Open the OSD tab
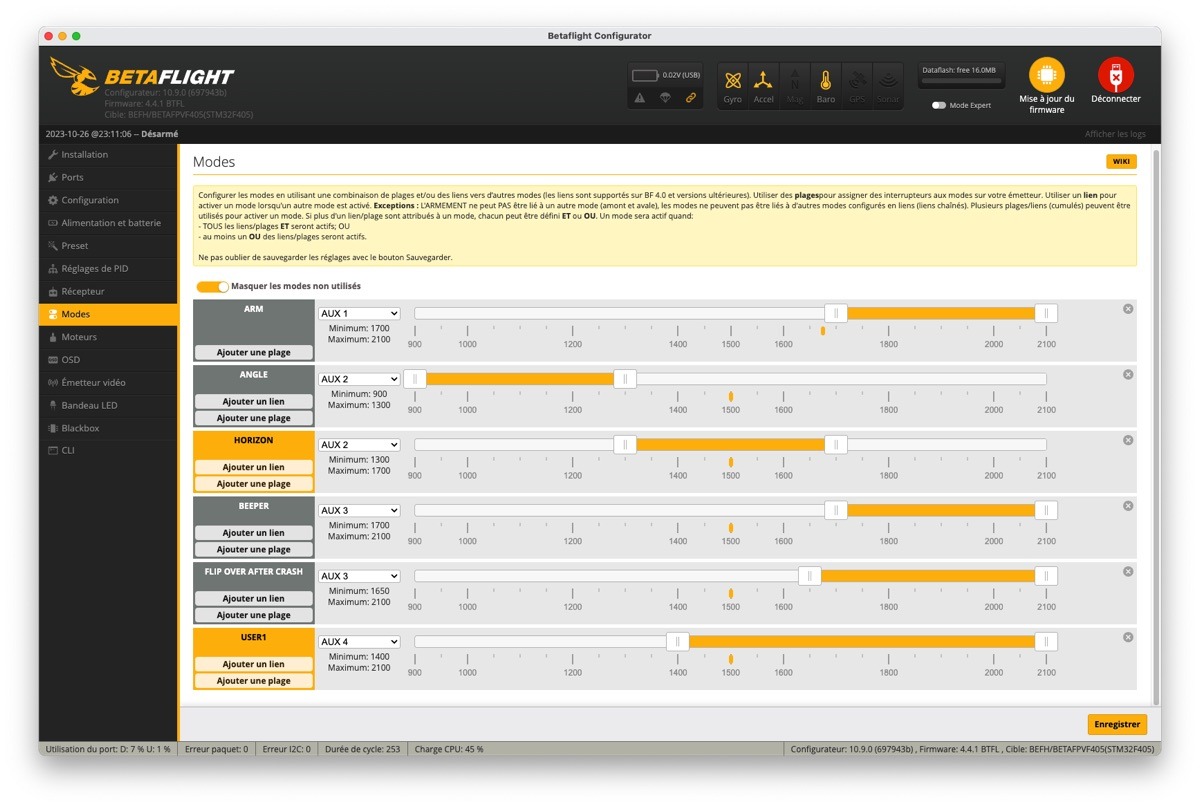 pyautogui.click(x=109, y=360)
